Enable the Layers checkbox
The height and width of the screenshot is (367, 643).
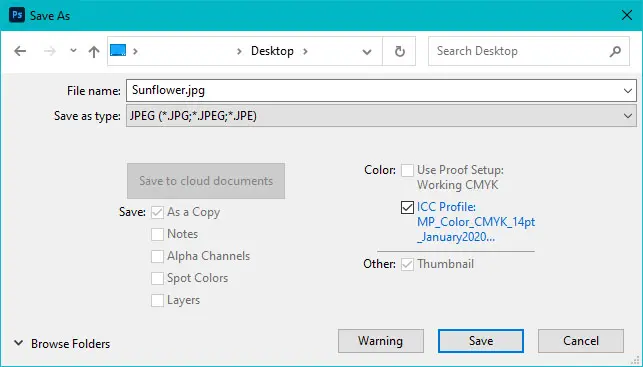point(157,301)
